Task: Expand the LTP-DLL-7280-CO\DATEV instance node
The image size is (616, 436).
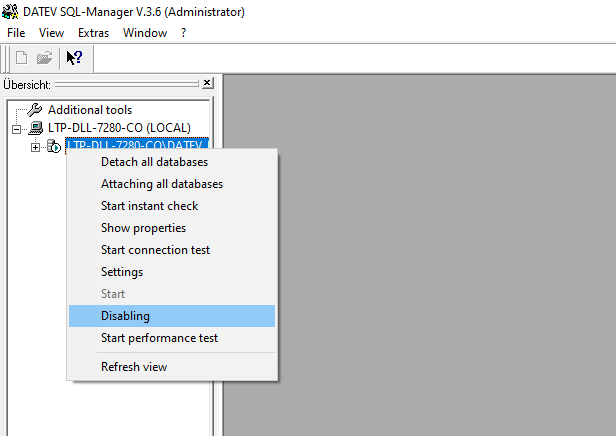Action: pyautogui.click(x=35, y=147)
